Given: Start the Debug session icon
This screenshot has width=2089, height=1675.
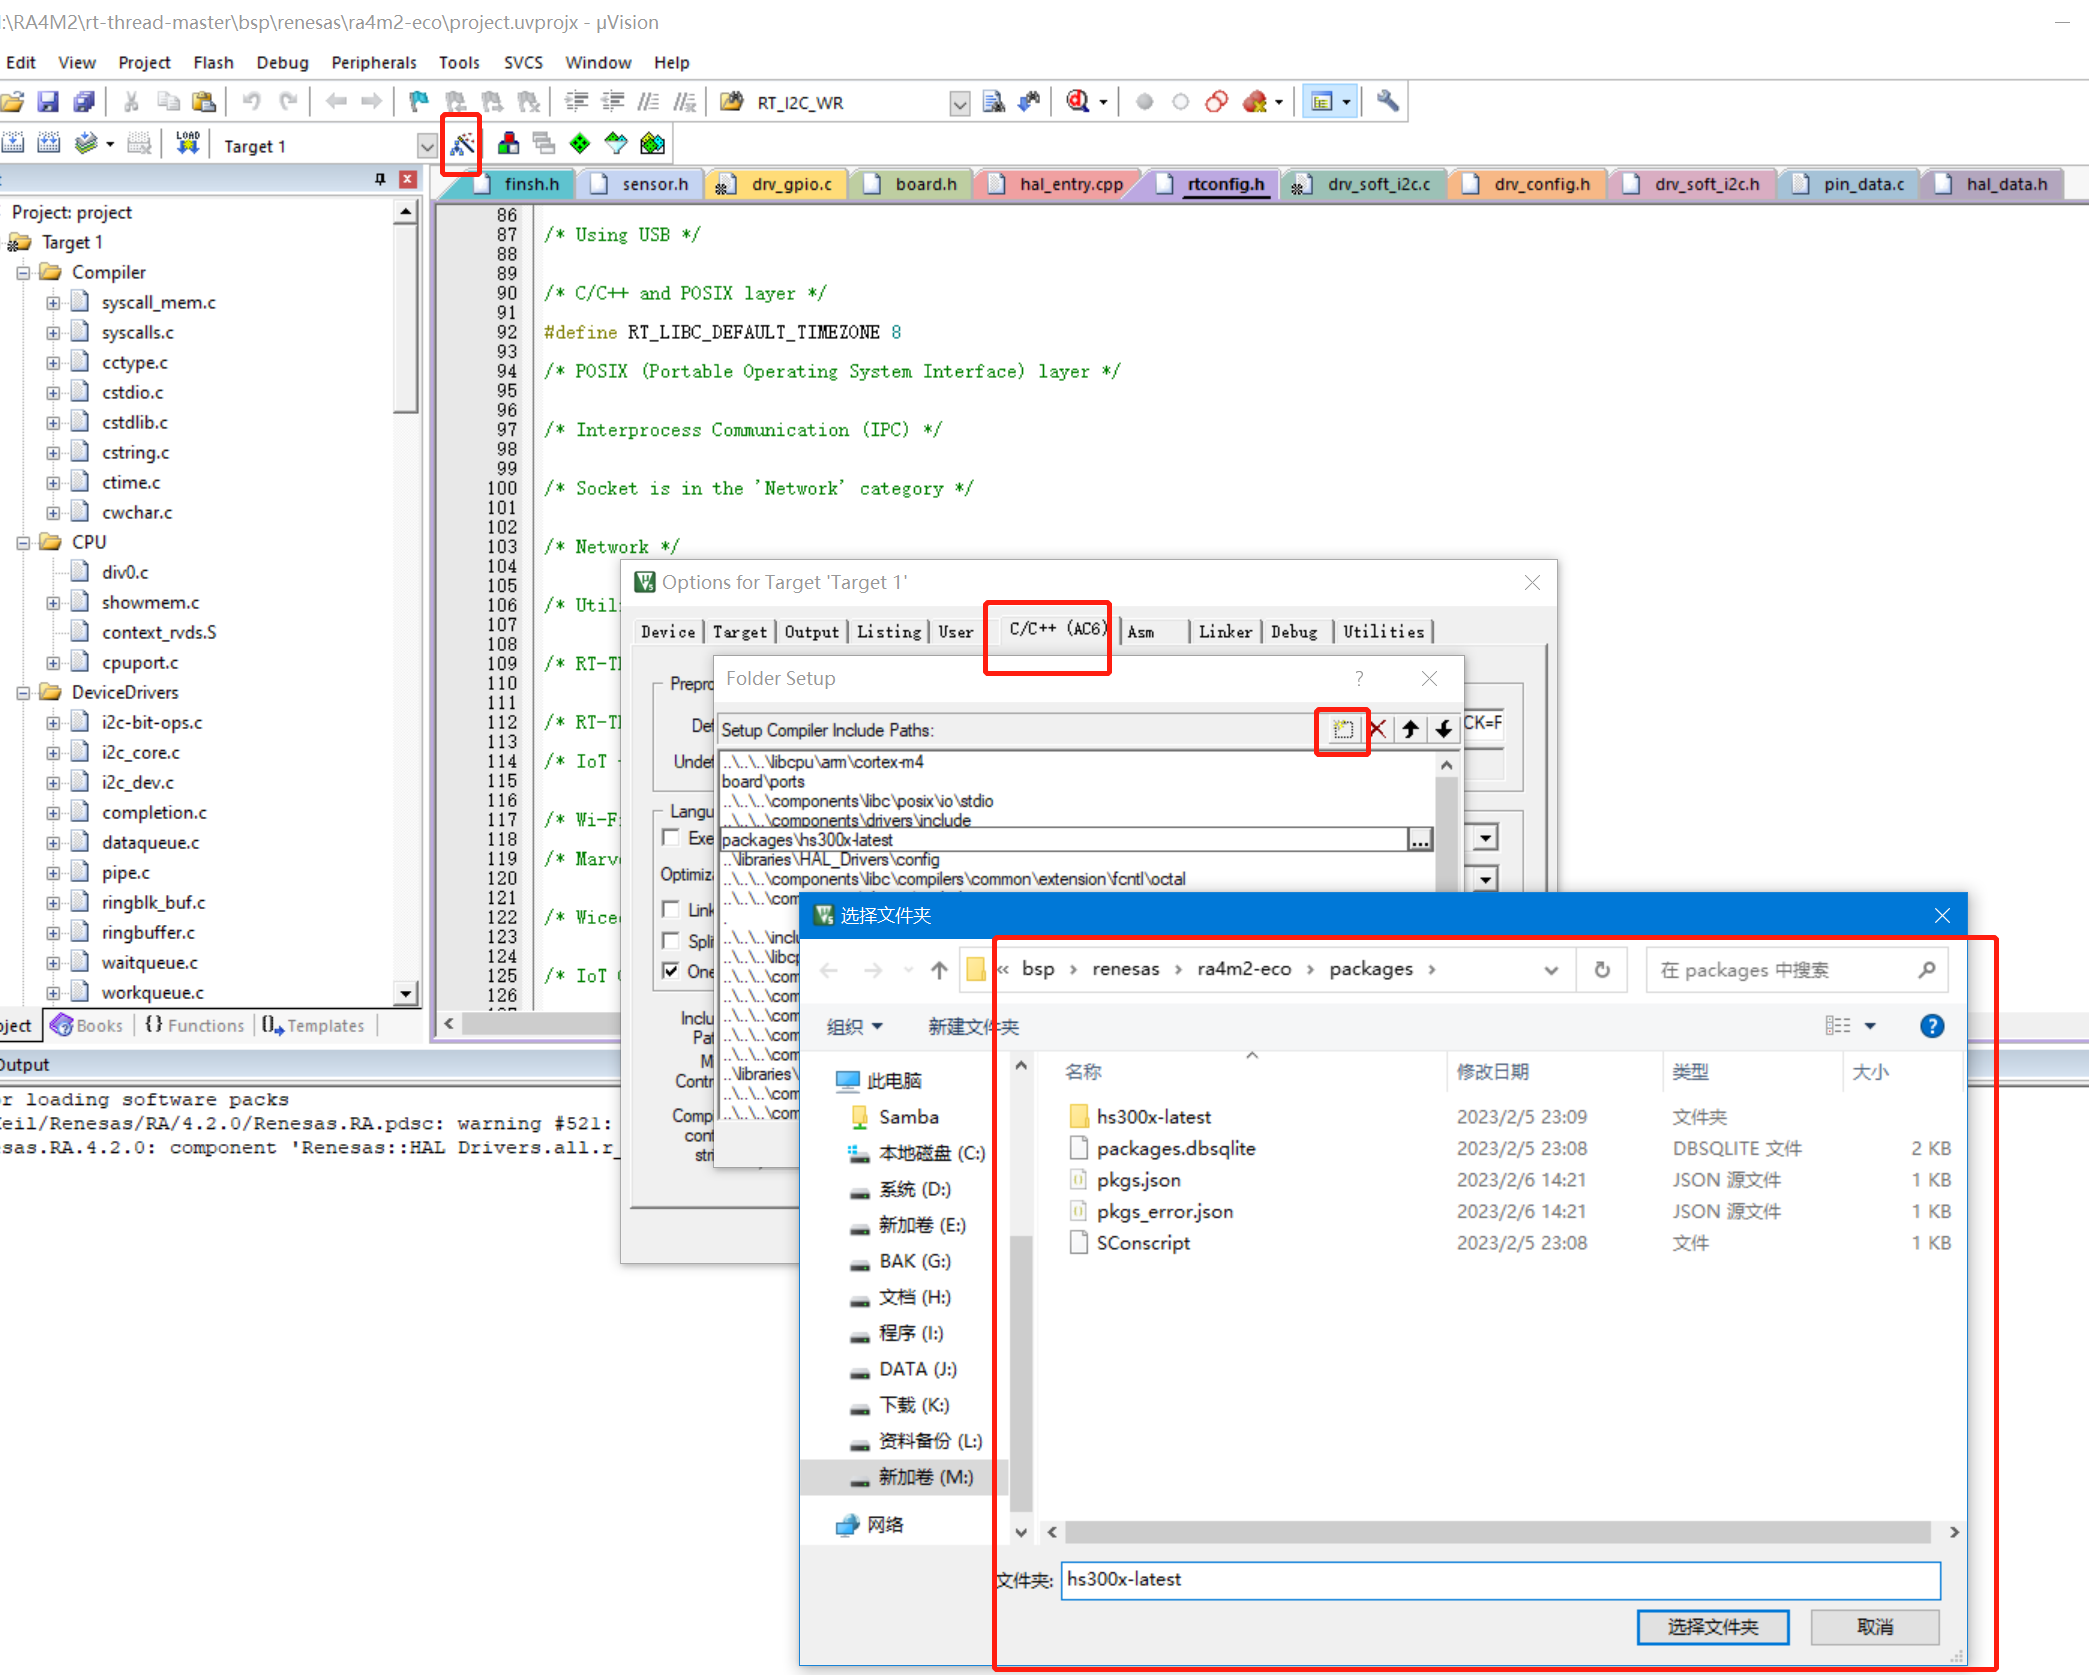Looking at the screenshot, I should (1078, 101).
